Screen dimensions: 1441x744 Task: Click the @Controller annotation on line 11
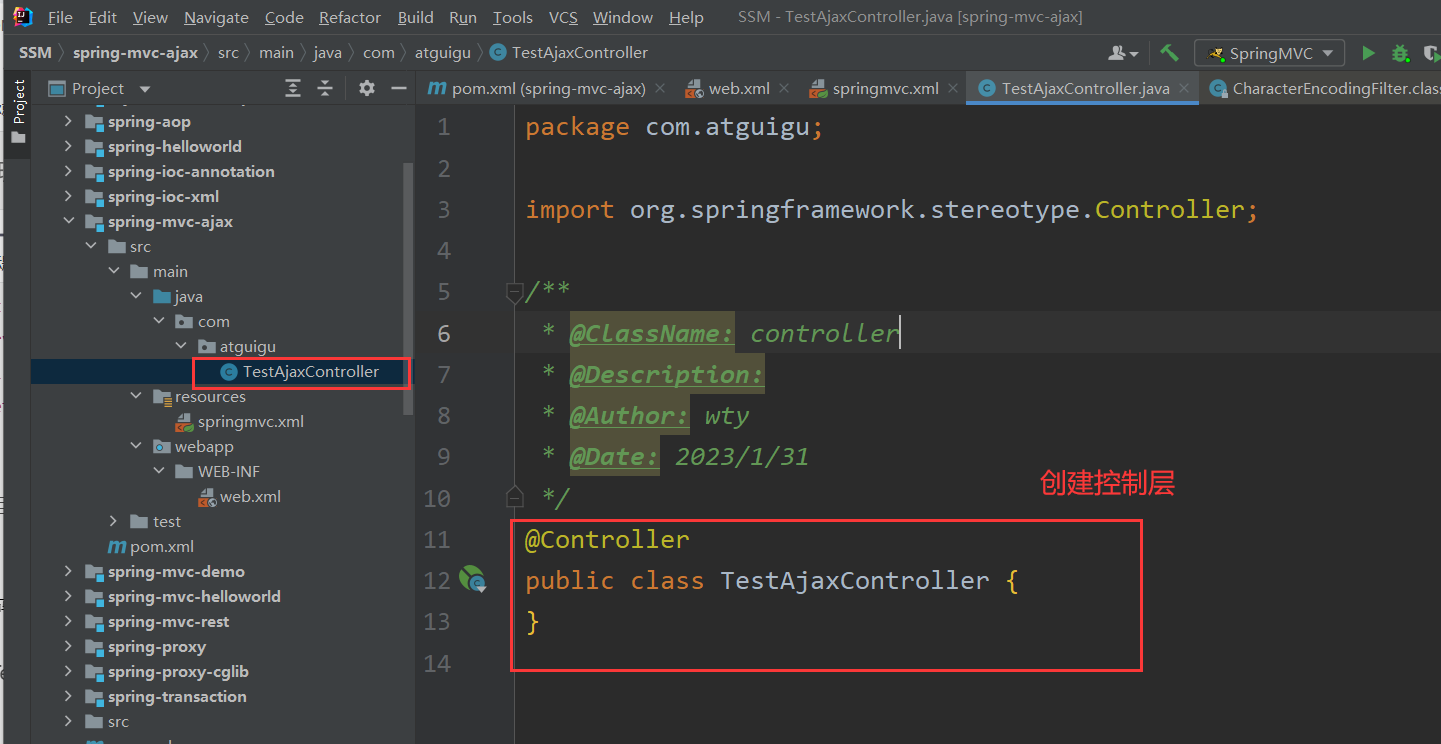click(x=607, y=540)
